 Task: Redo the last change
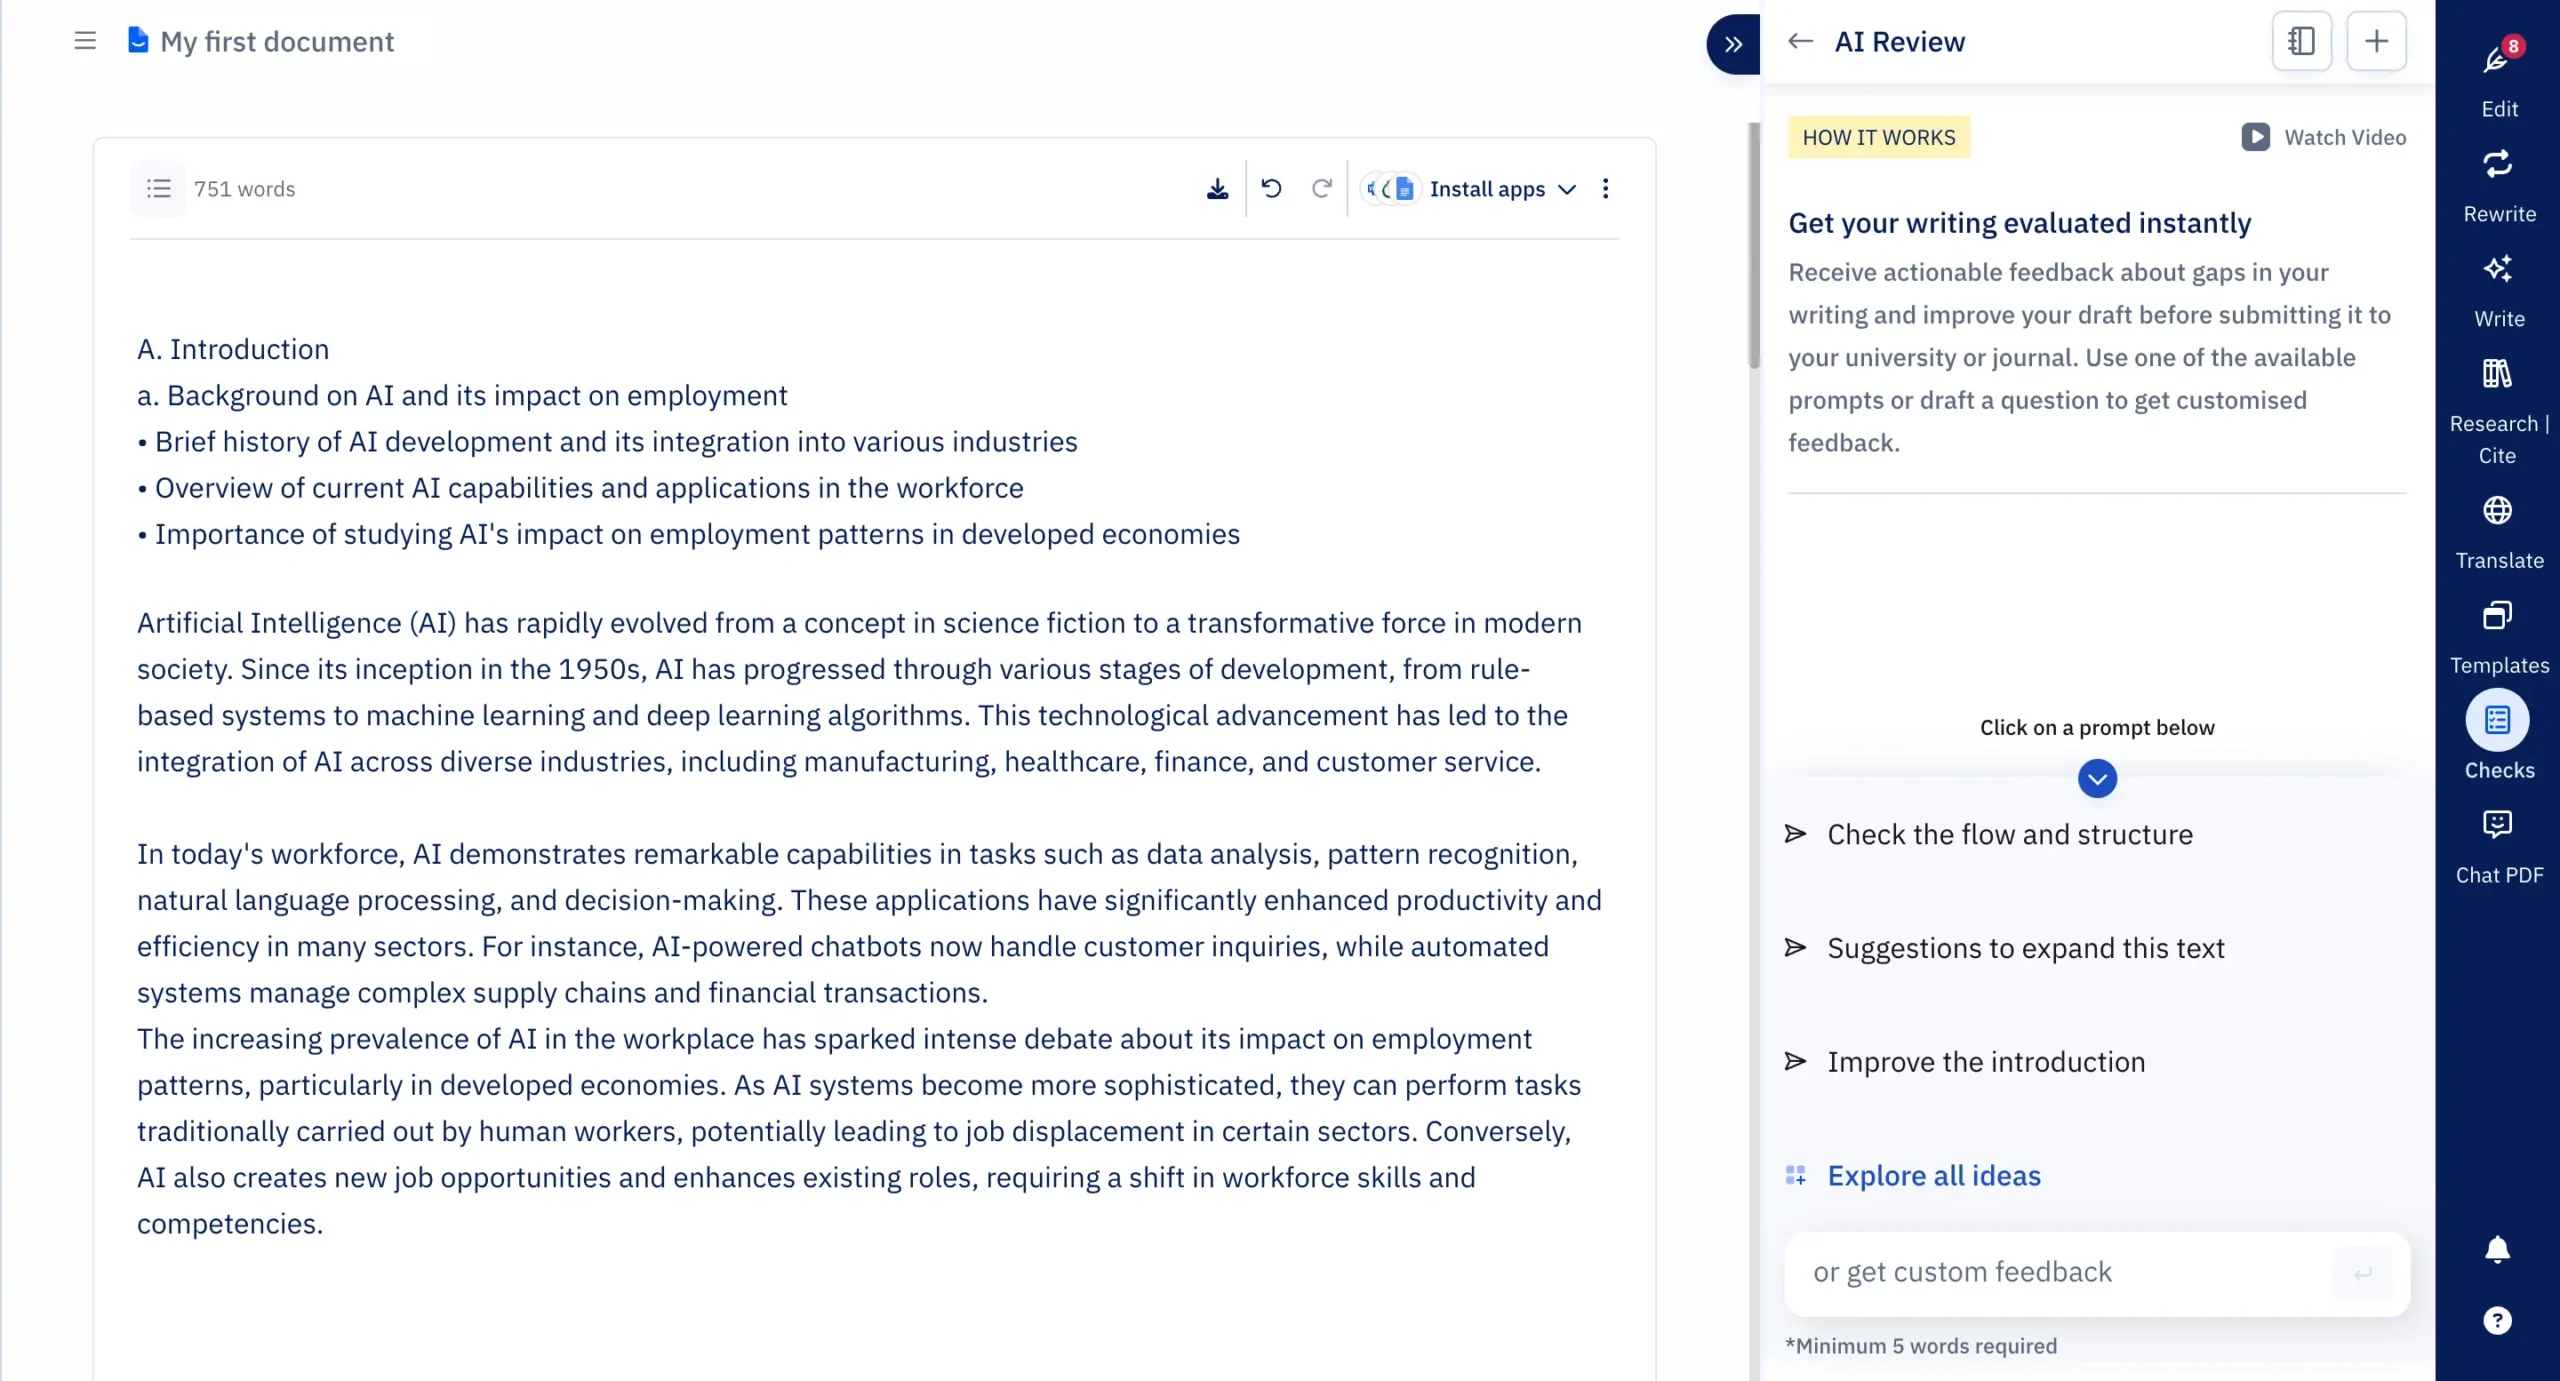(1322, 188)
